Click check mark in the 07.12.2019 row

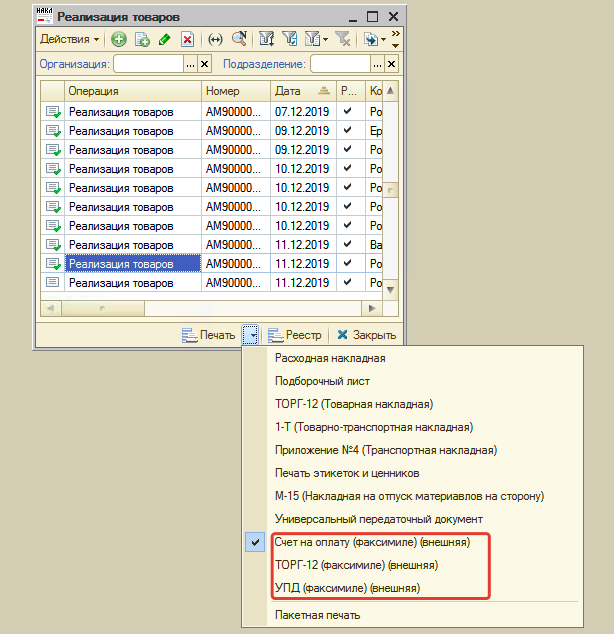pyautogui.click(x=347, y=111)
